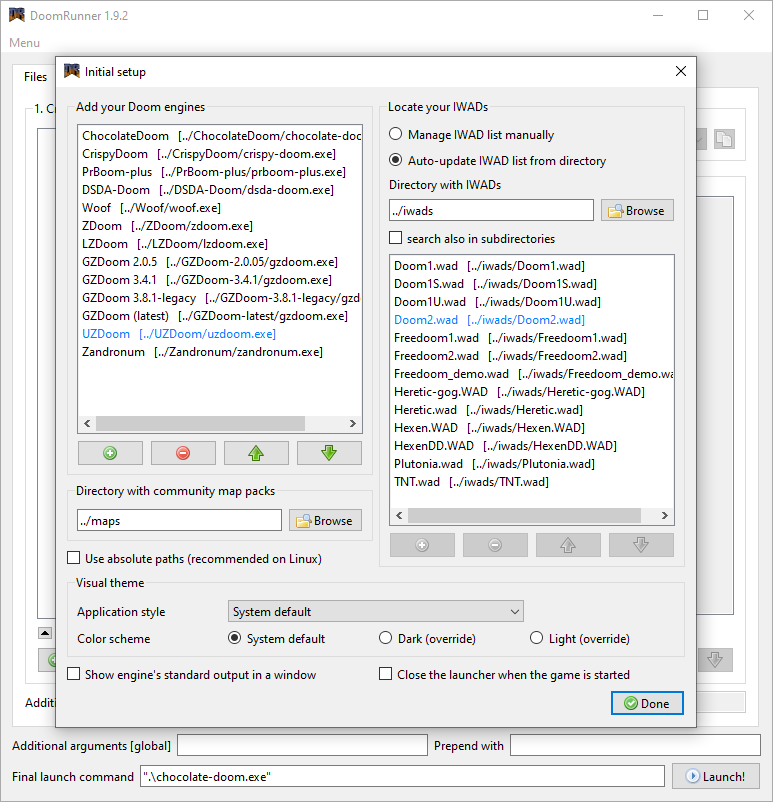Select LZDoom engine entry
Image resolution: width=773 pixels, height=802 pixels.
(x=220, y=244)
